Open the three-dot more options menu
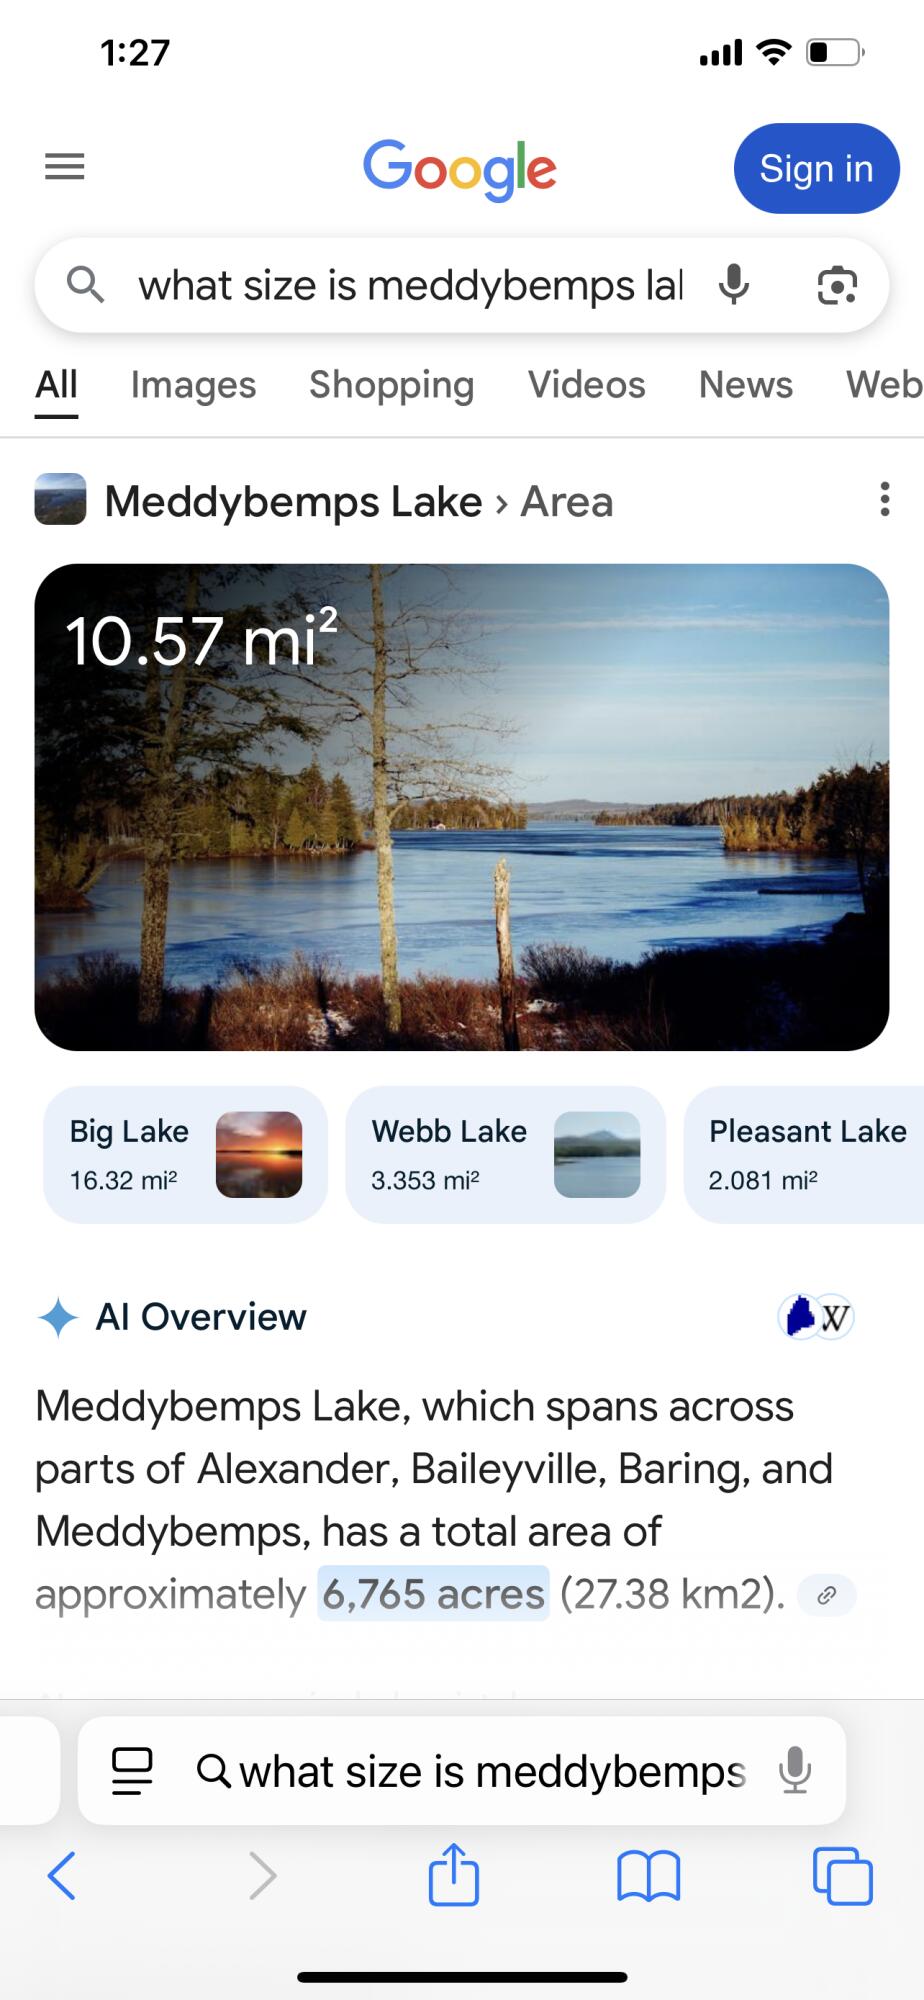This screenshot has width=924, height=2000. click(884, 499)
